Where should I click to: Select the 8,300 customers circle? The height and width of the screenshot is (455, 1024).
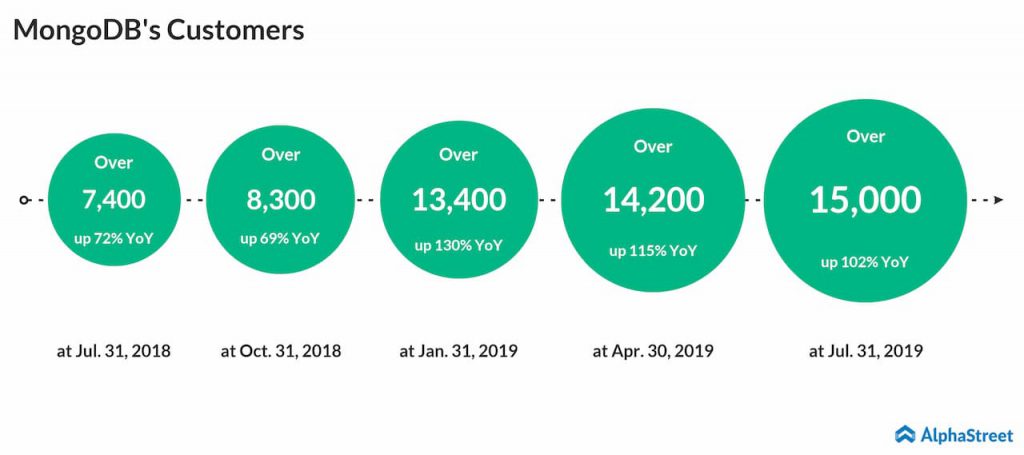point(281,199)
